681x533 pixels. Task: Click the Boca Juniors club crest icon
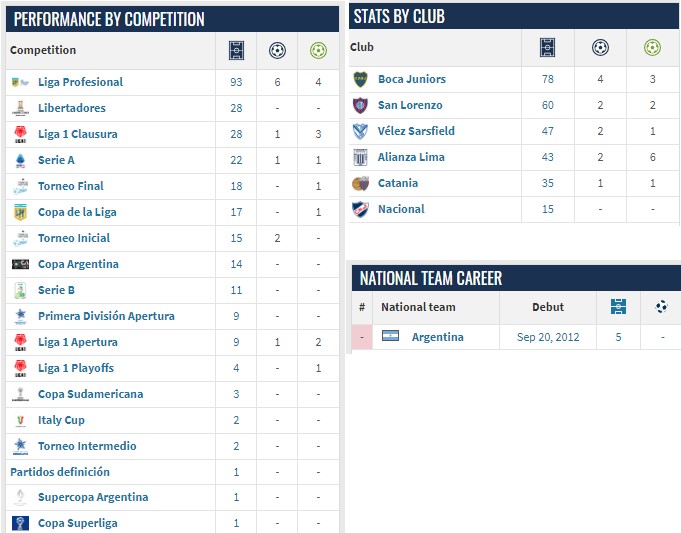(x=360, y=79)
